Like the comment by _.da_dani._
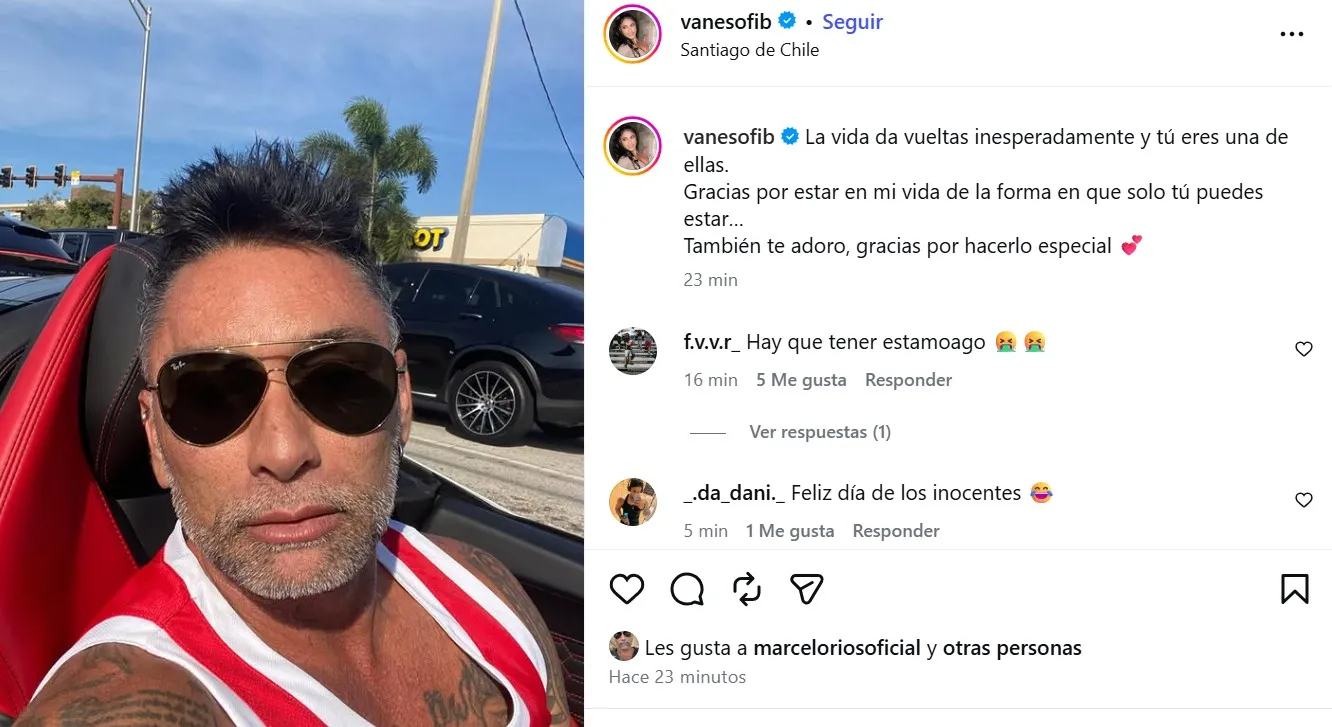This screenshot has width=1332, height=727. (1304, 500)
